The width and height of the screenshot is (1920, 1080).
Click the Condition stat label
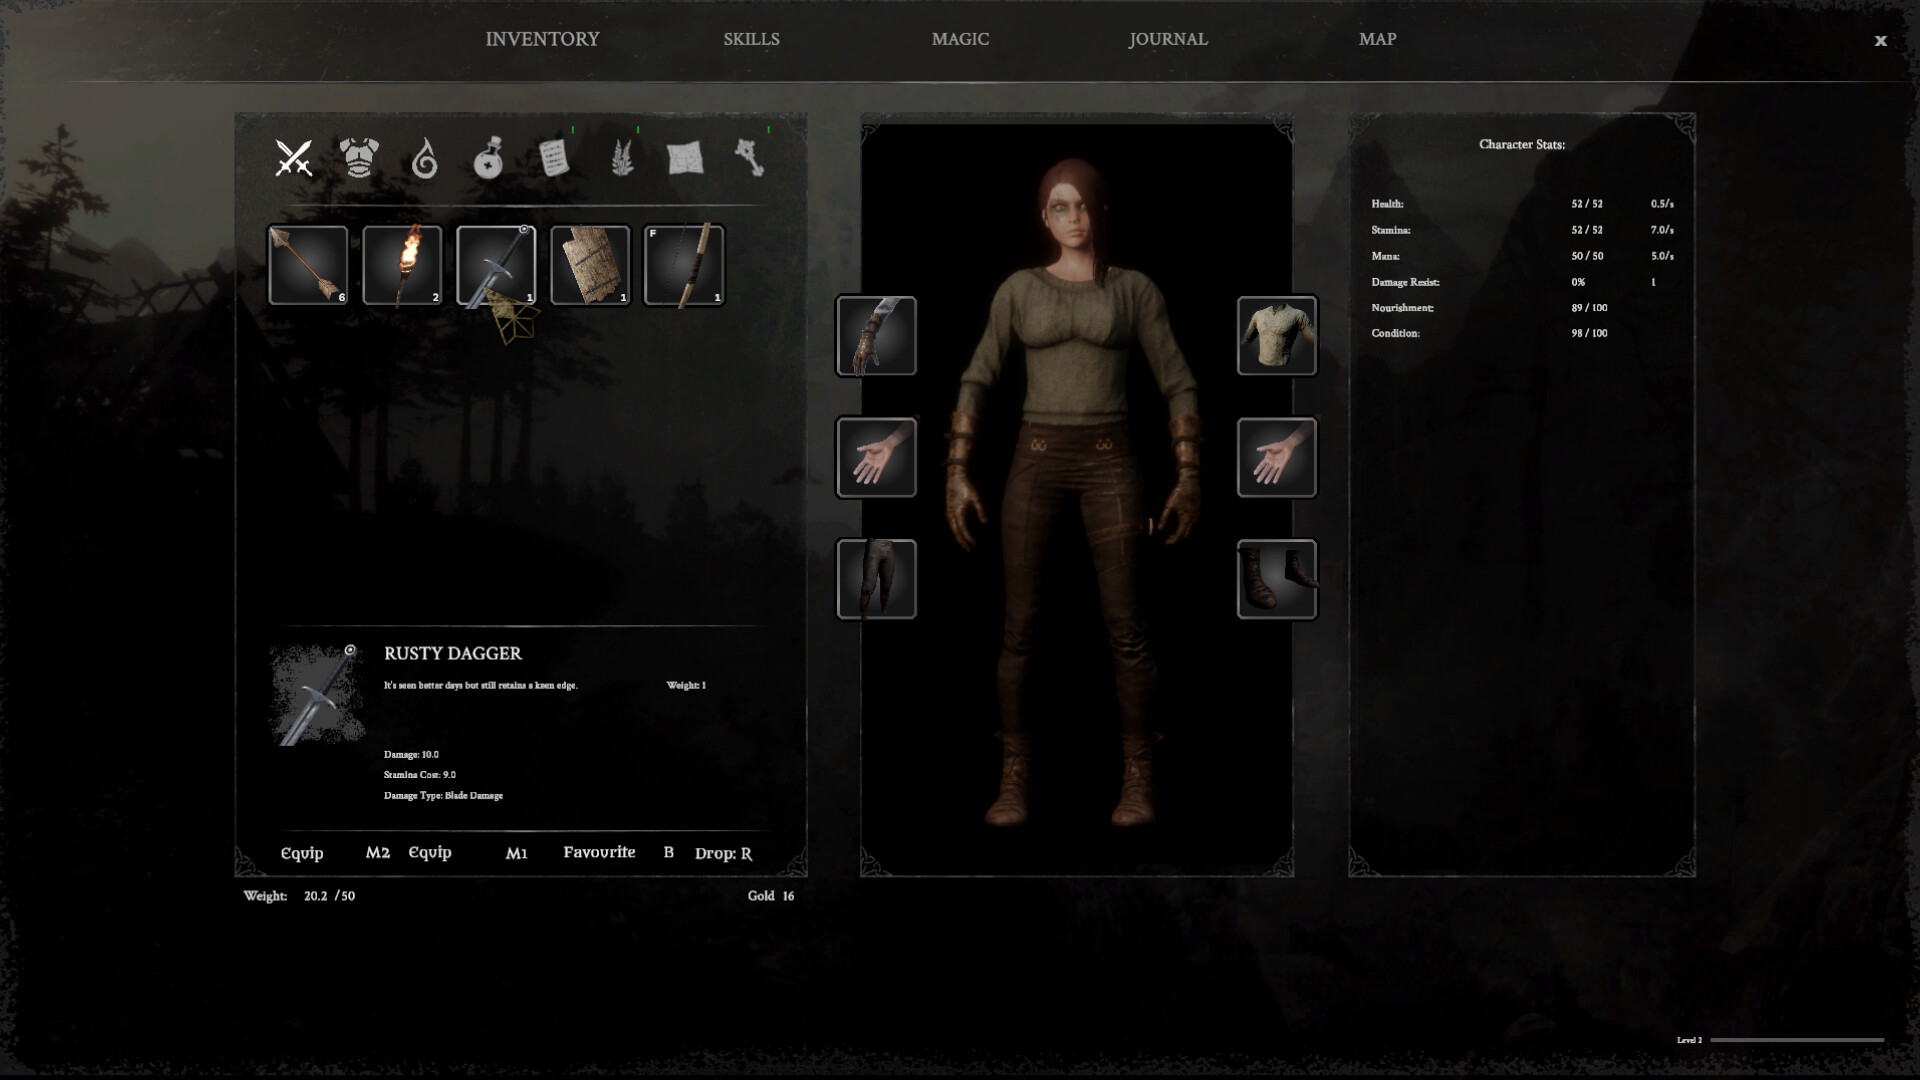point(1395,333)
